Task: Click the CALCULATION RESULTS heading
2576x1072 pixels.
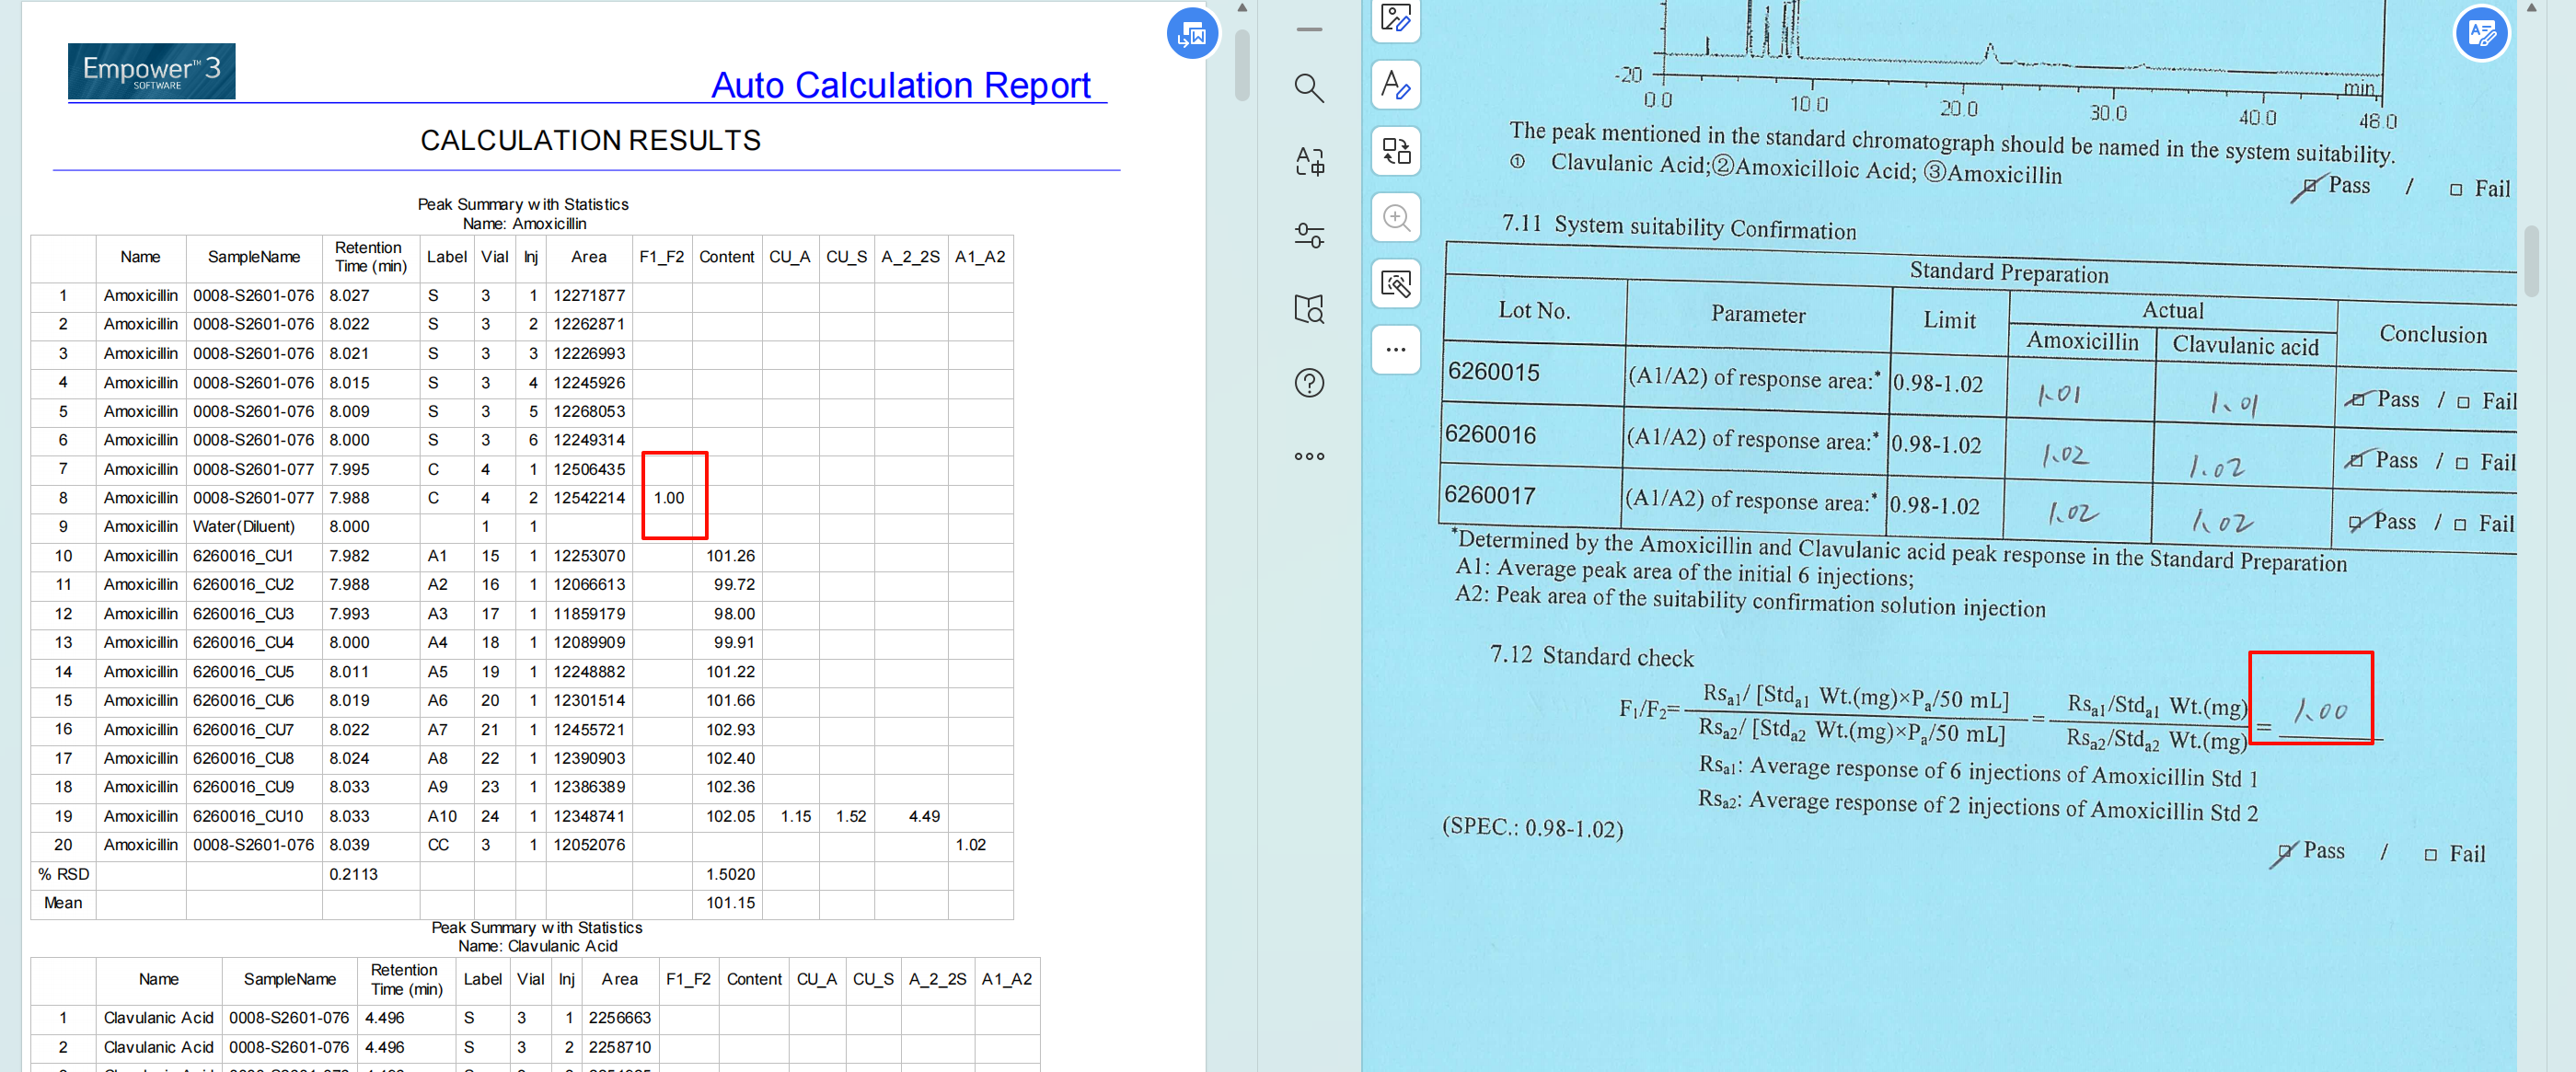Action: pyautogui.click(x=590, y=140)
